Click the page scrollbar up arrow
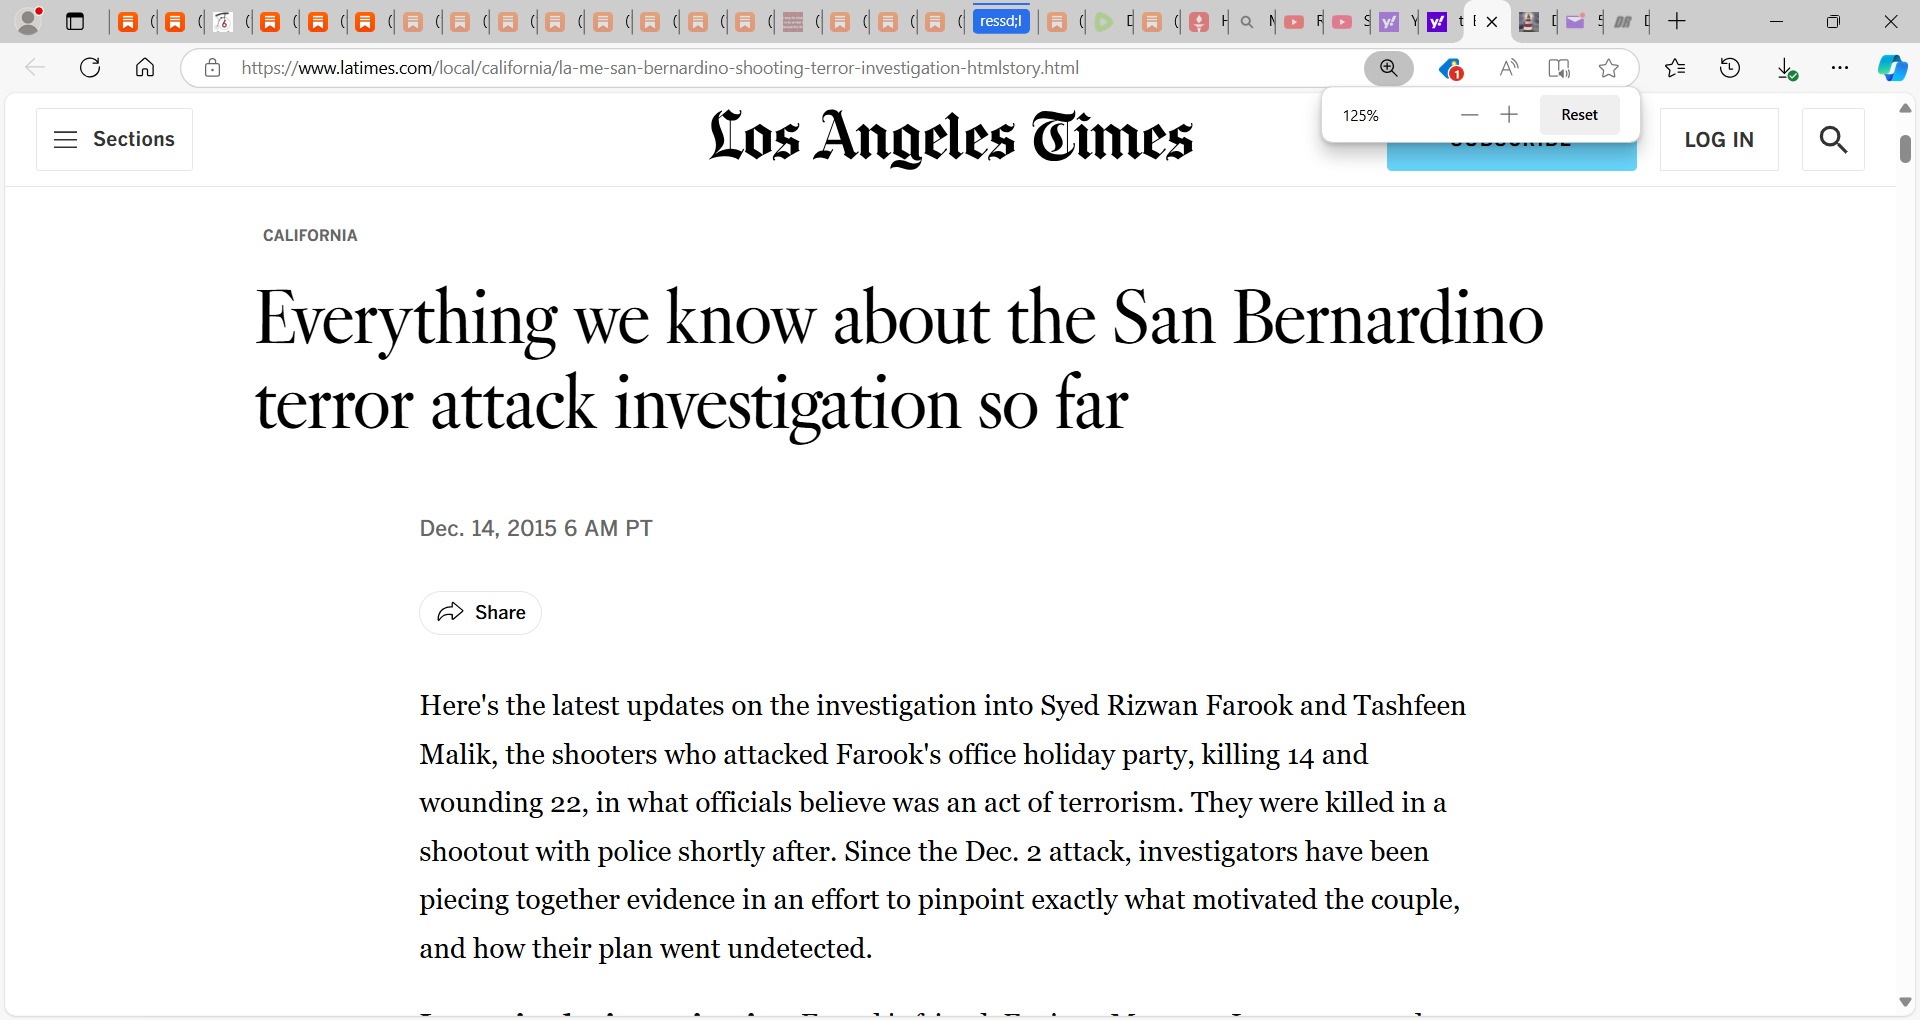 (x=1906, y=108)
